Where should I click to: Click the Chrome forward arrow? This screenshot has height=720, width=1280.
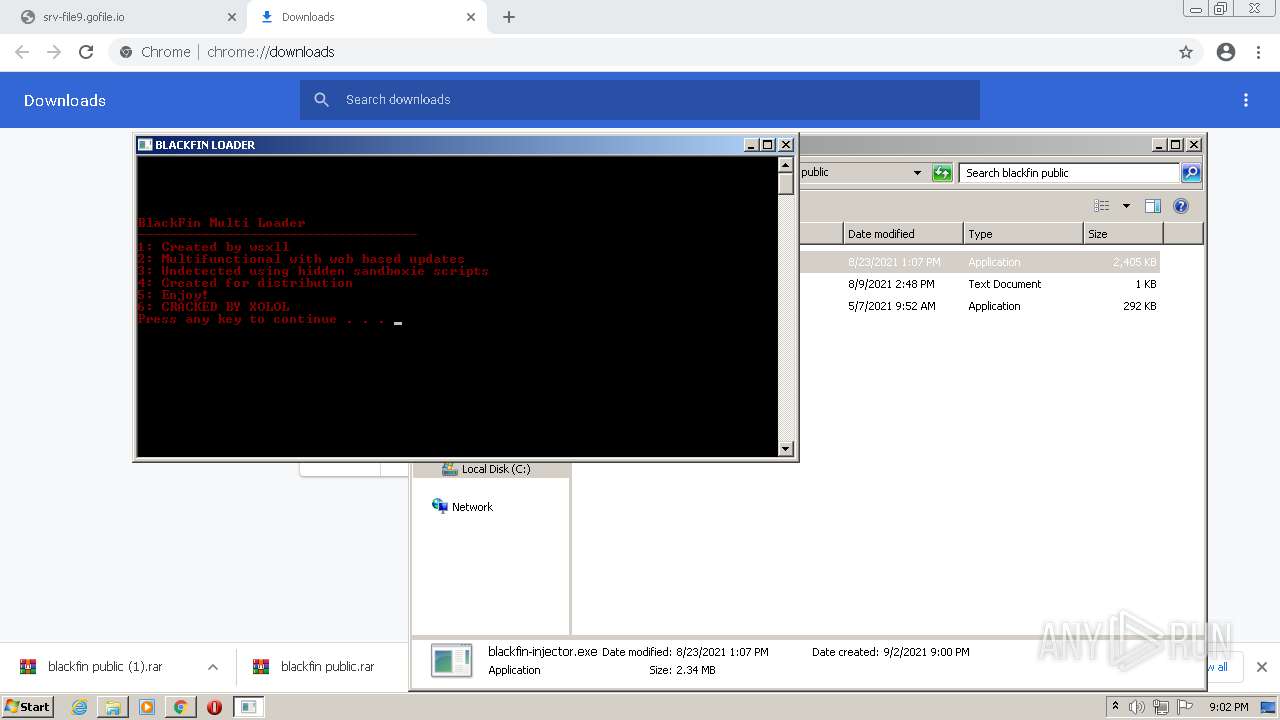tap(54, 52)
